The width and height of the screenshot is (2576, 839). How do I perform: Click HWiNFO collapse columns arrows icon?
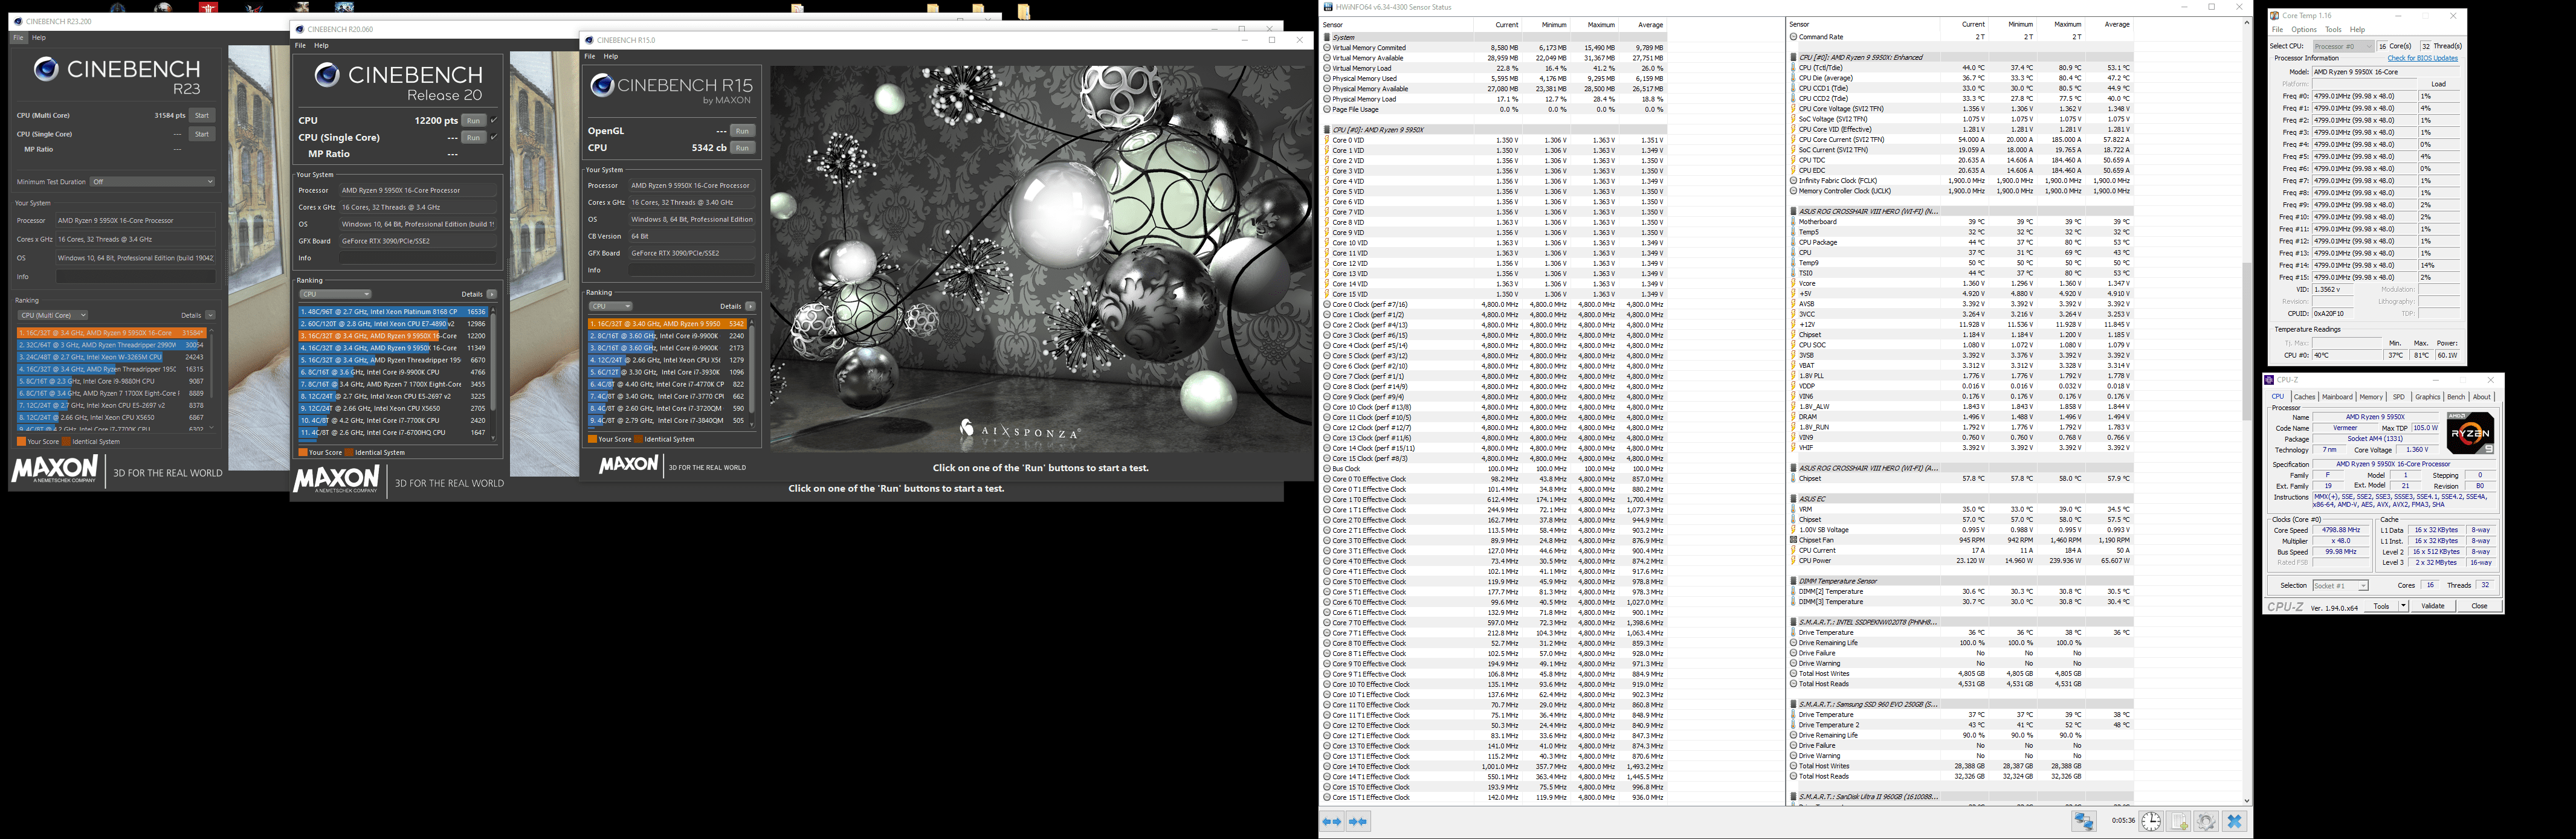click(x=1358, y=822)
